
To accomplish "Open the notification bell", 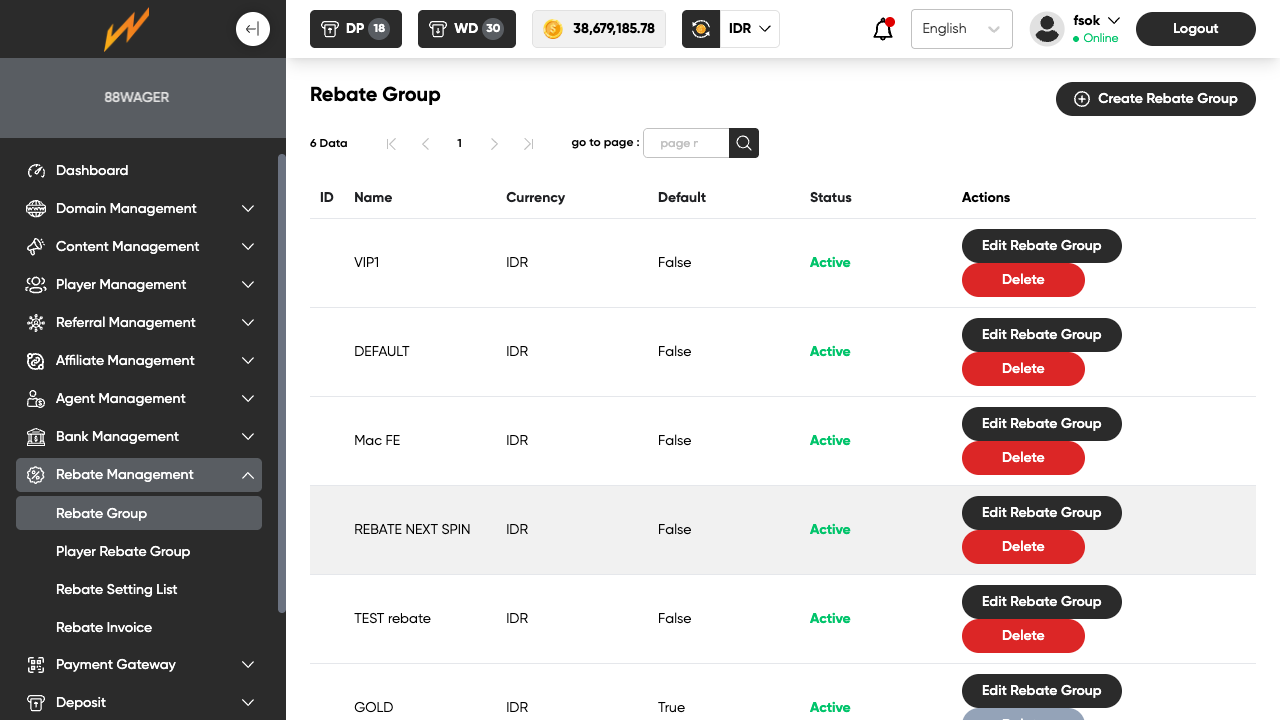I will (883, 29).
